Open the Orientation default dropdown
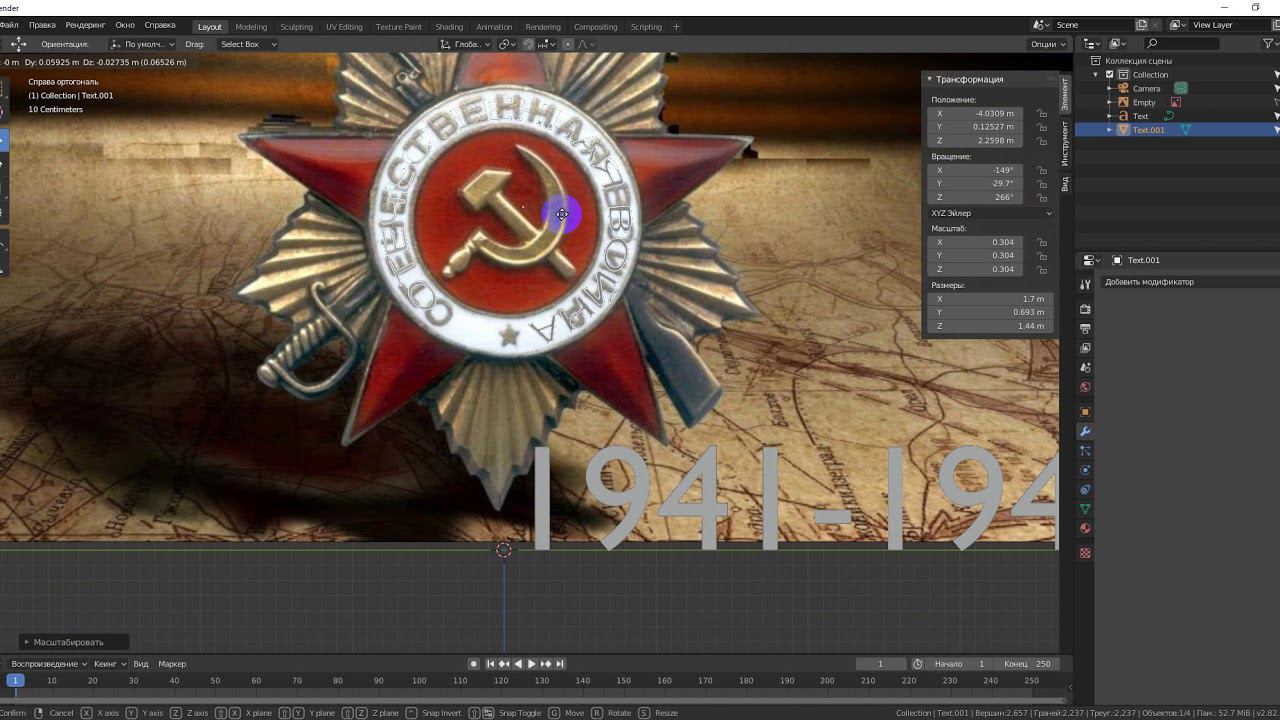This screenshot has height=720, width=1280. coord(142,44)
